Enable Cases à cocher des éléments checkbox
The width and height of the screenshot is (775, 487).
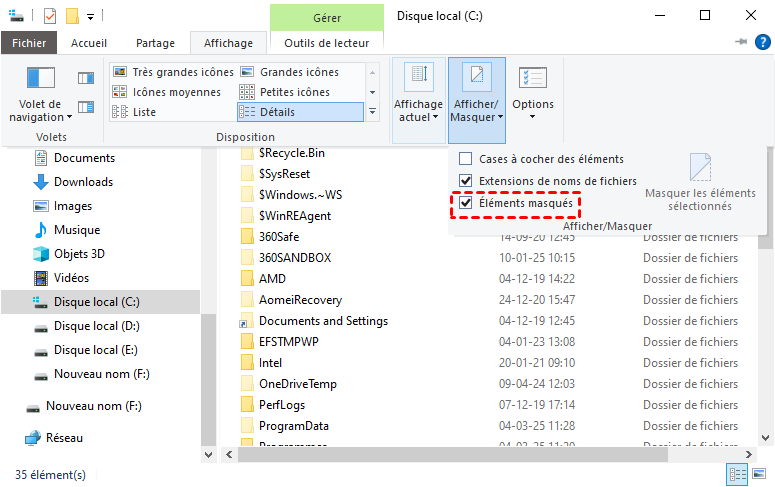click(466, 159)
